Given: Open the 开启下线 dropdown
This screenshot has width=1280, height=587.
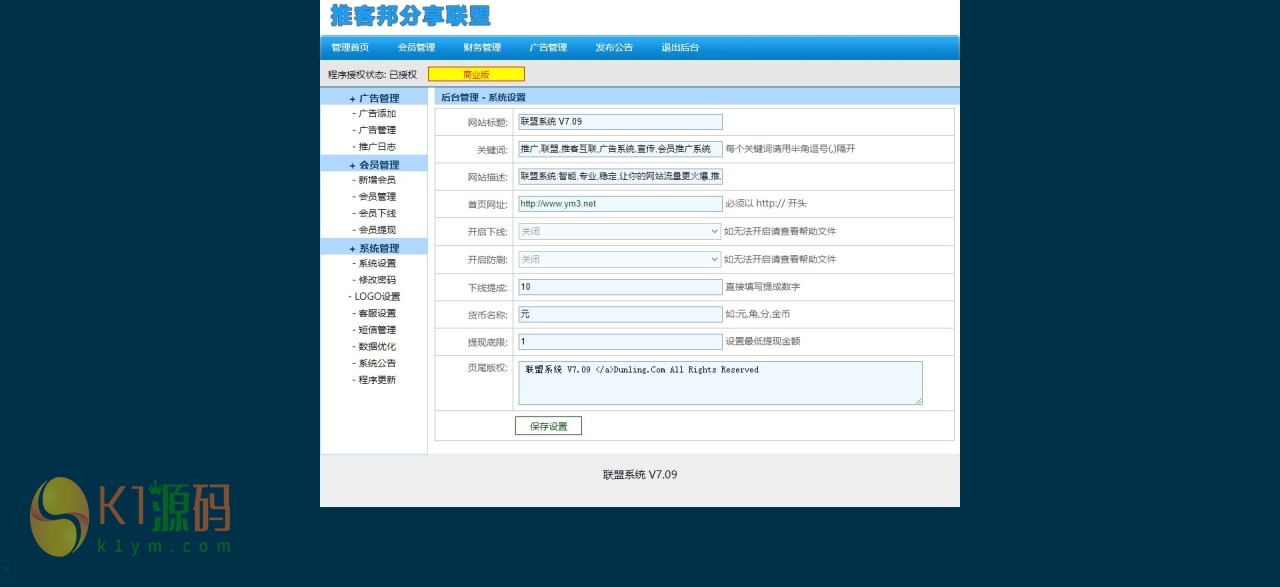Looking at the screenshot, I should pyautogui.click(x=619, y=231).
